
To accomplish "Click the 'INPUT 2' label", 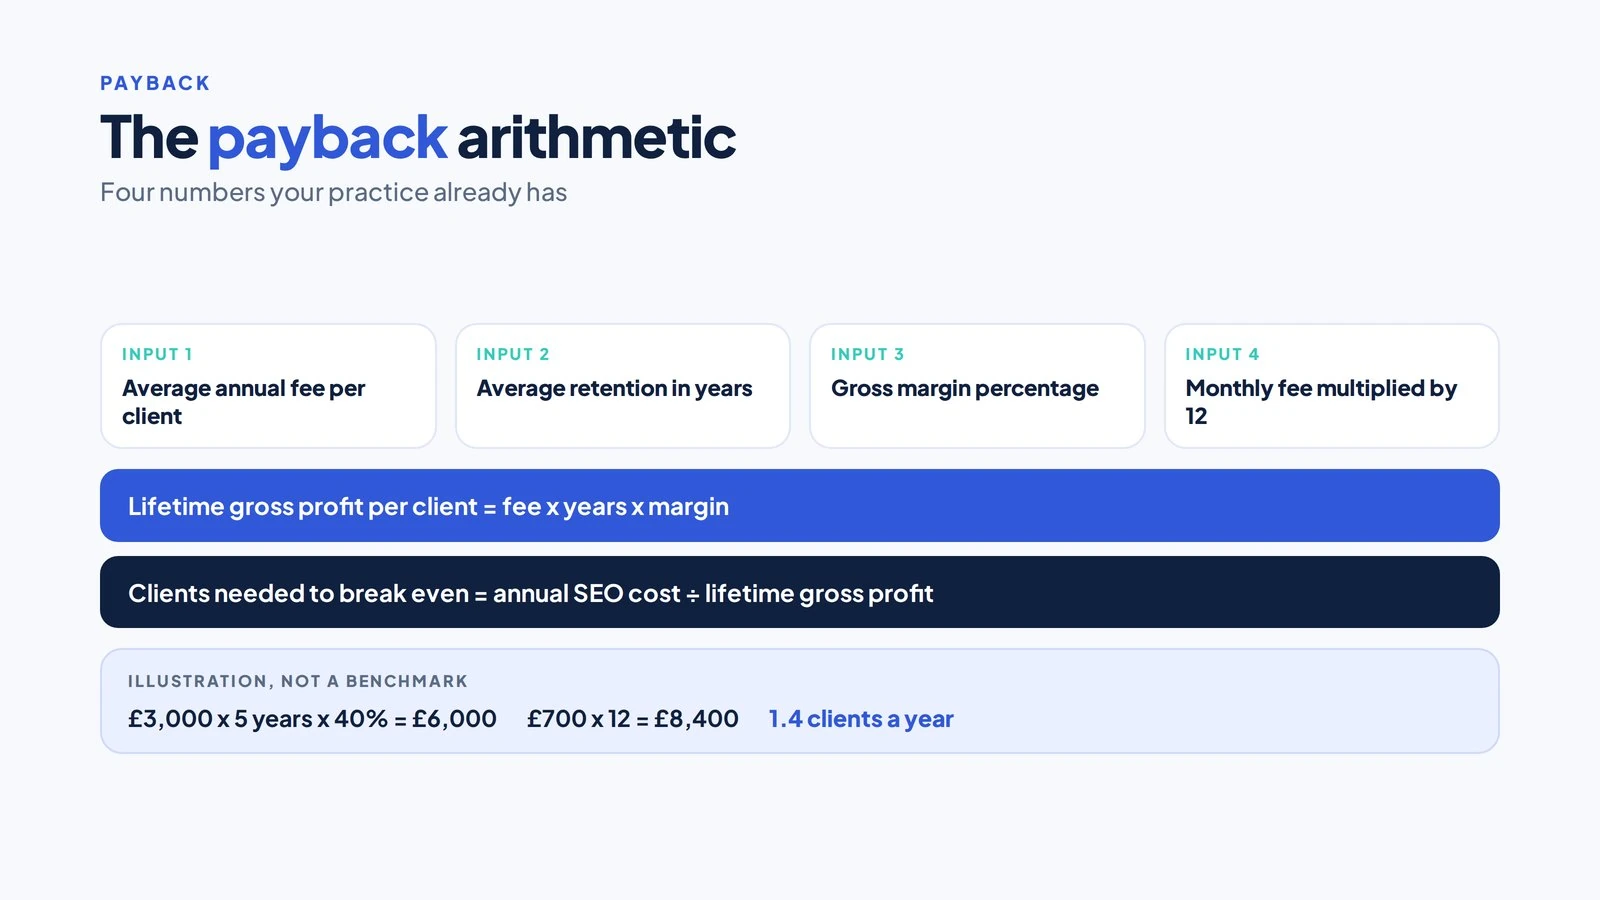I will 513,354.
